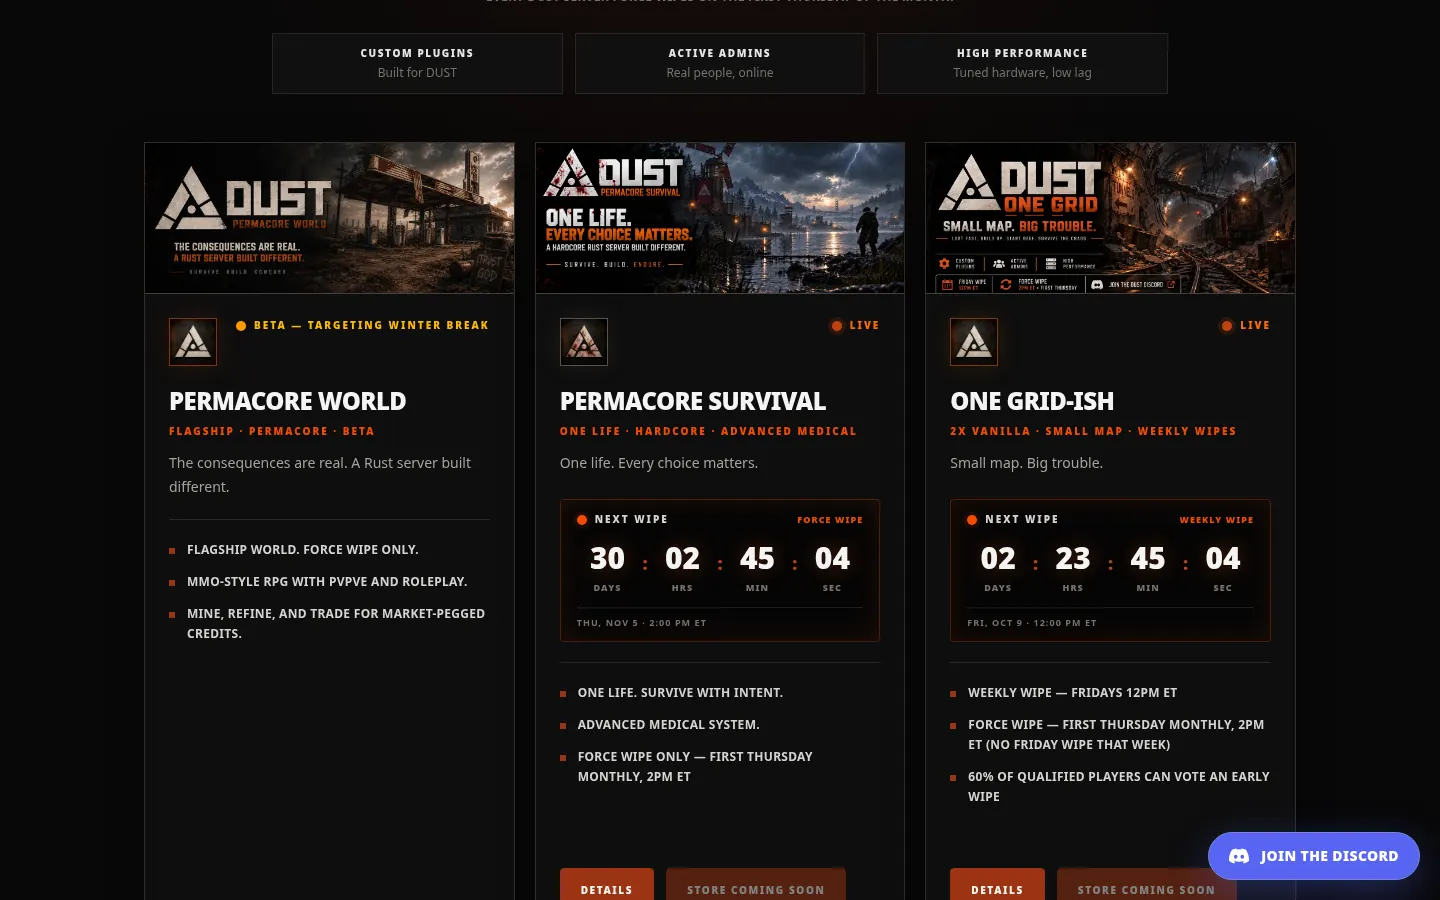Click Flagship · Permacore · Beta tags
Image resolution: width=1440 pixels, height=900 pixels.
(x=272, y=431)
